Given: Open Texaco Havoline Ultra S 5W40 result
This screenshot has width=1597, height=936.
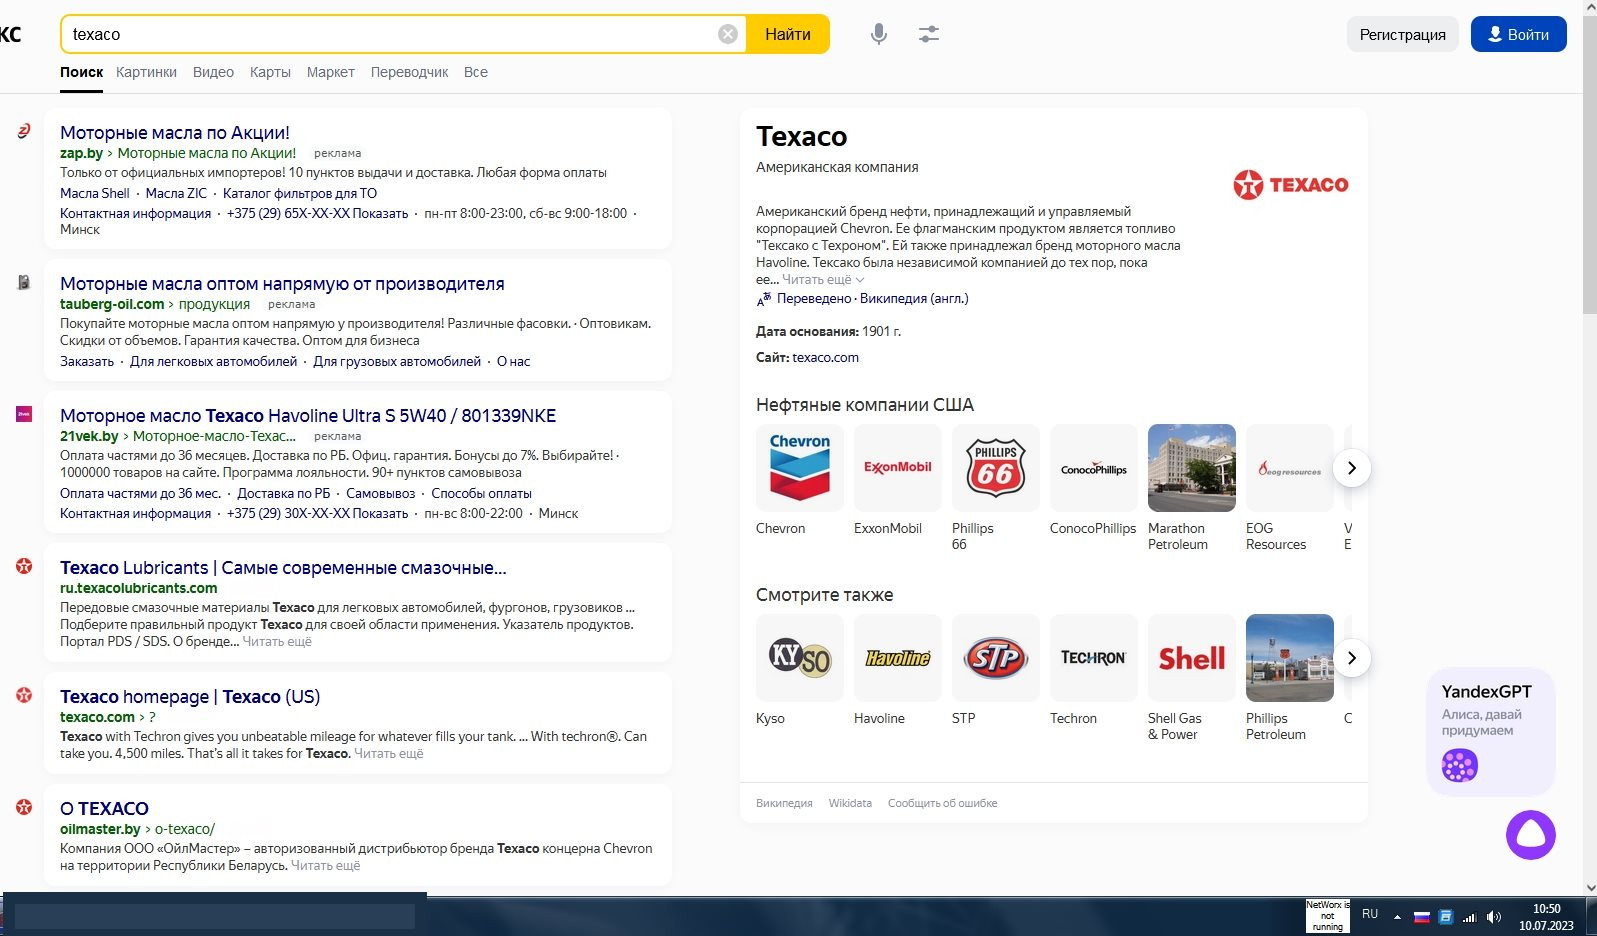Looking at the screenshot, I should [308, 416].
